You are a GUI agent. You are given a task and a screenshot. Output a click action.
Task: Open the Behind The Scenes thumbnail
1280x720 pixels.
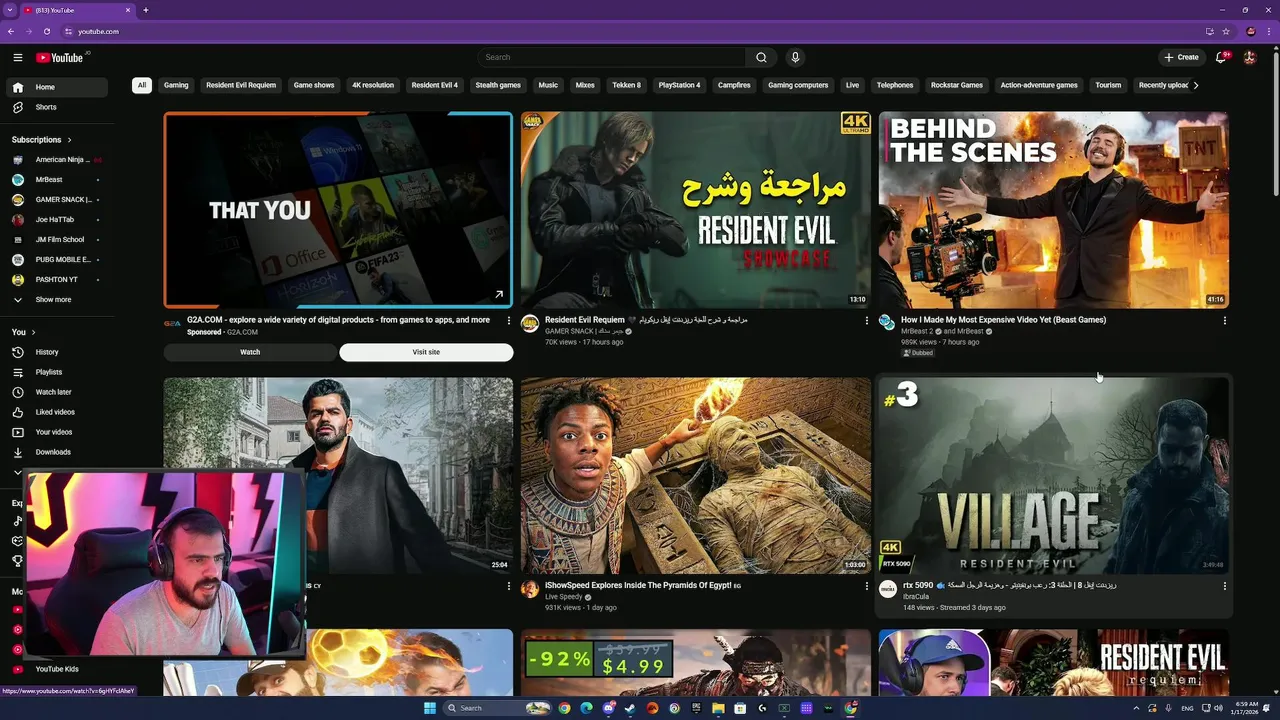point(1054,210)
